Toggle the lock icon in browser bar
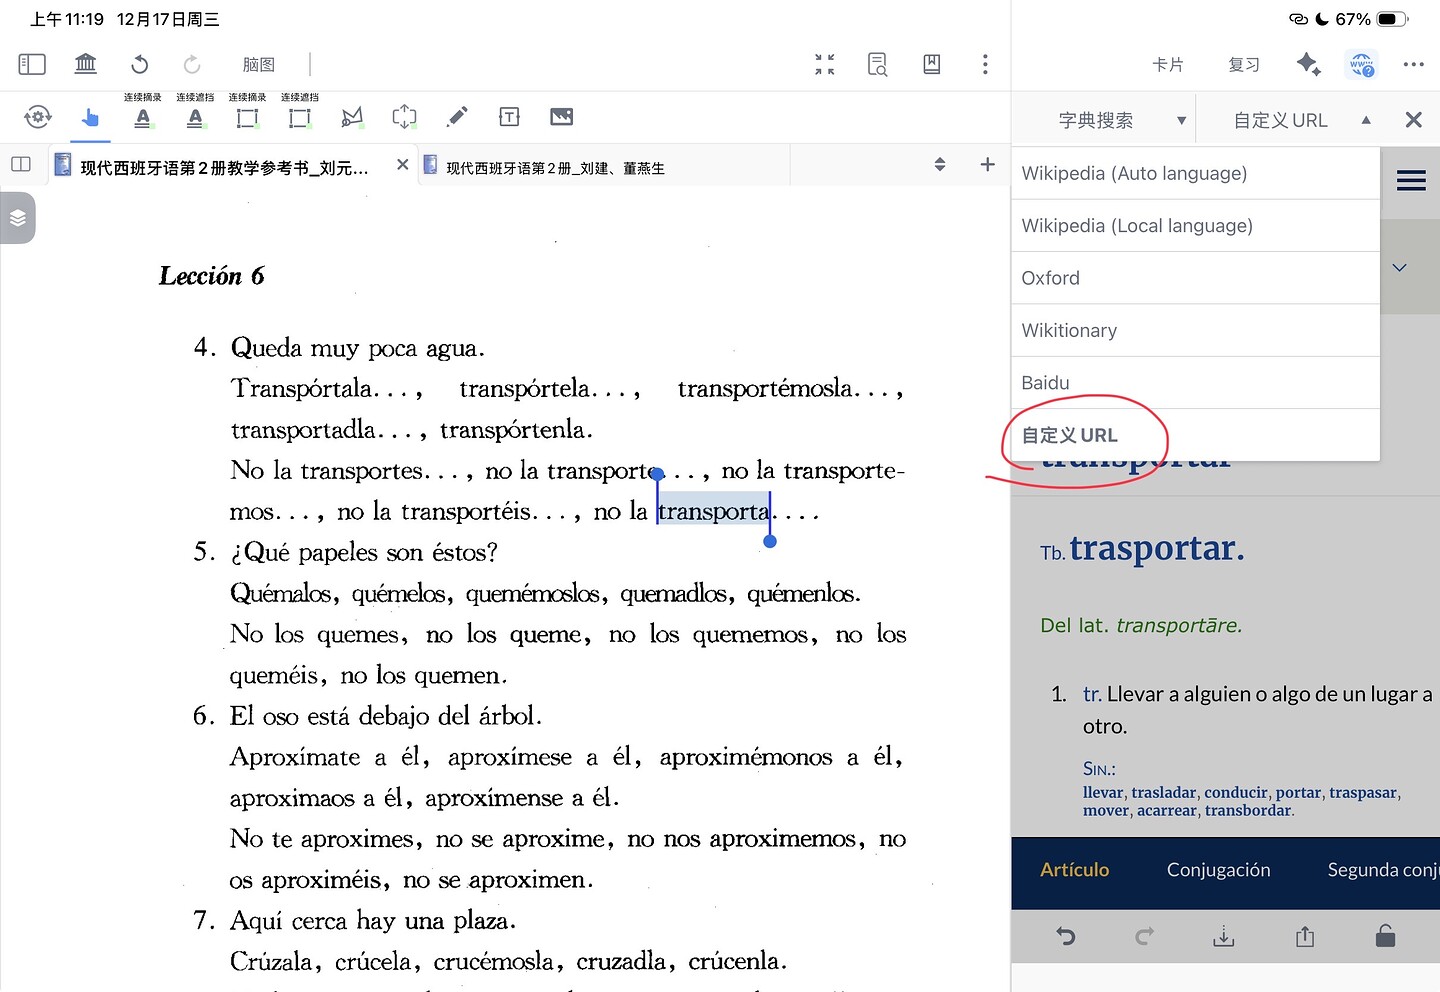 pos(1385,936)
